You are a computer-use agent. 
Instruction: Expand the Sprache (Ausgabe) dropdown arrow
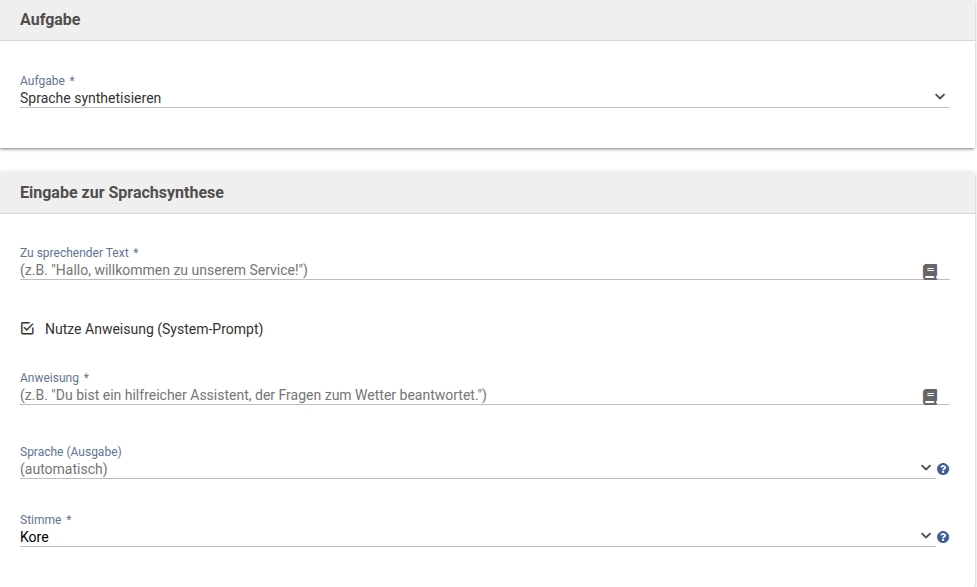click(x=925, y=468)
